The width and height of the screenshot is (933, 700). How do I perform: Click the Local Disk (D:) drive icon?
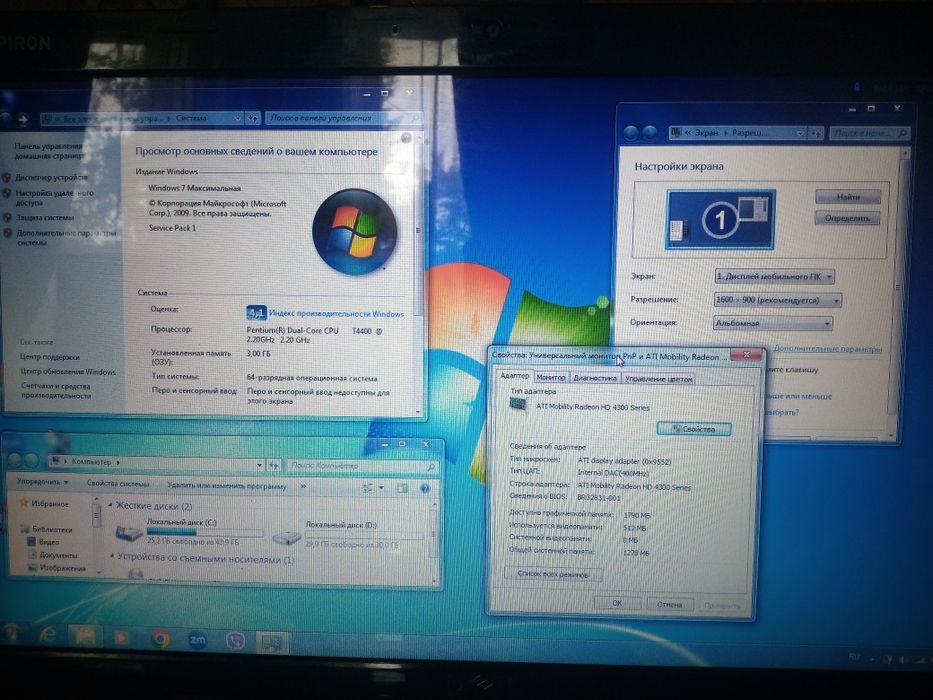[287, 537]
